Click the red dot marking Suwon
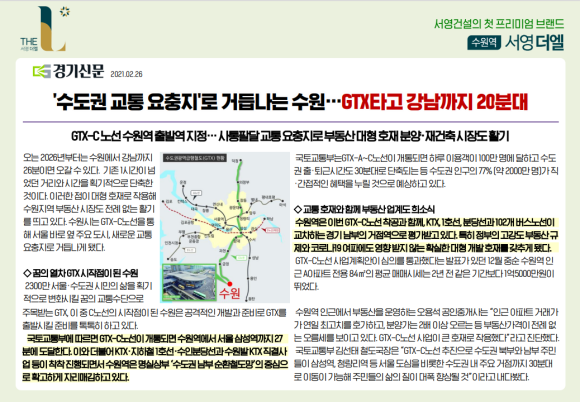The width and height of the screenshot is (580, 402). pos(230,284)
